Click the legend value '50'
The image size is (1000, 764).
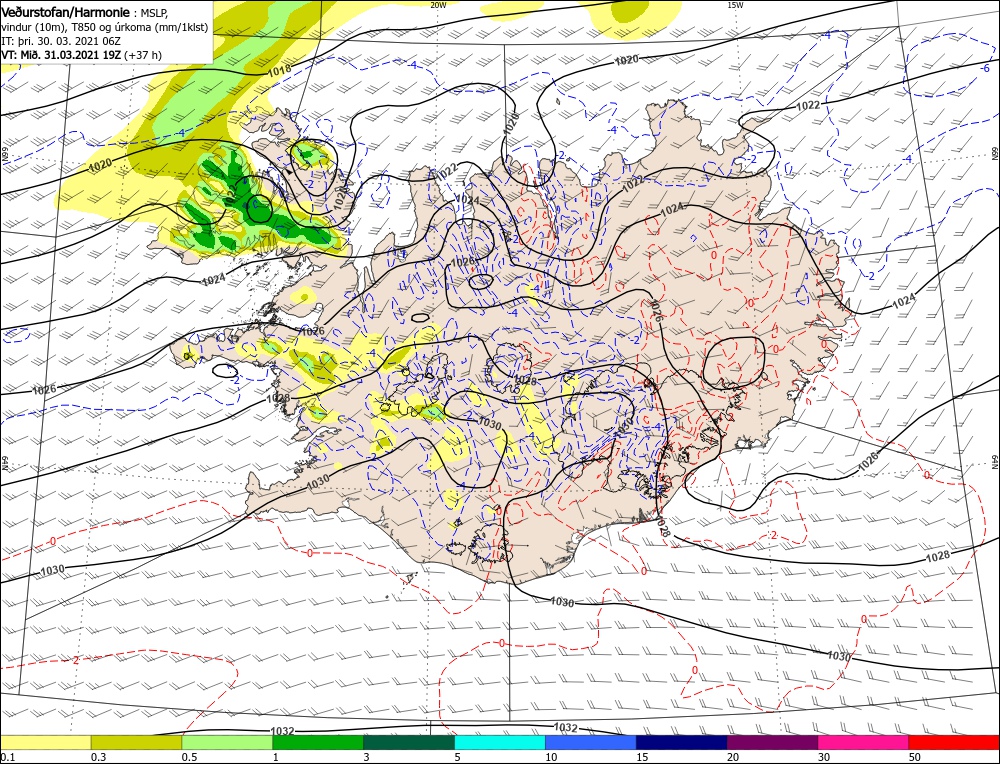click(915, 757)
